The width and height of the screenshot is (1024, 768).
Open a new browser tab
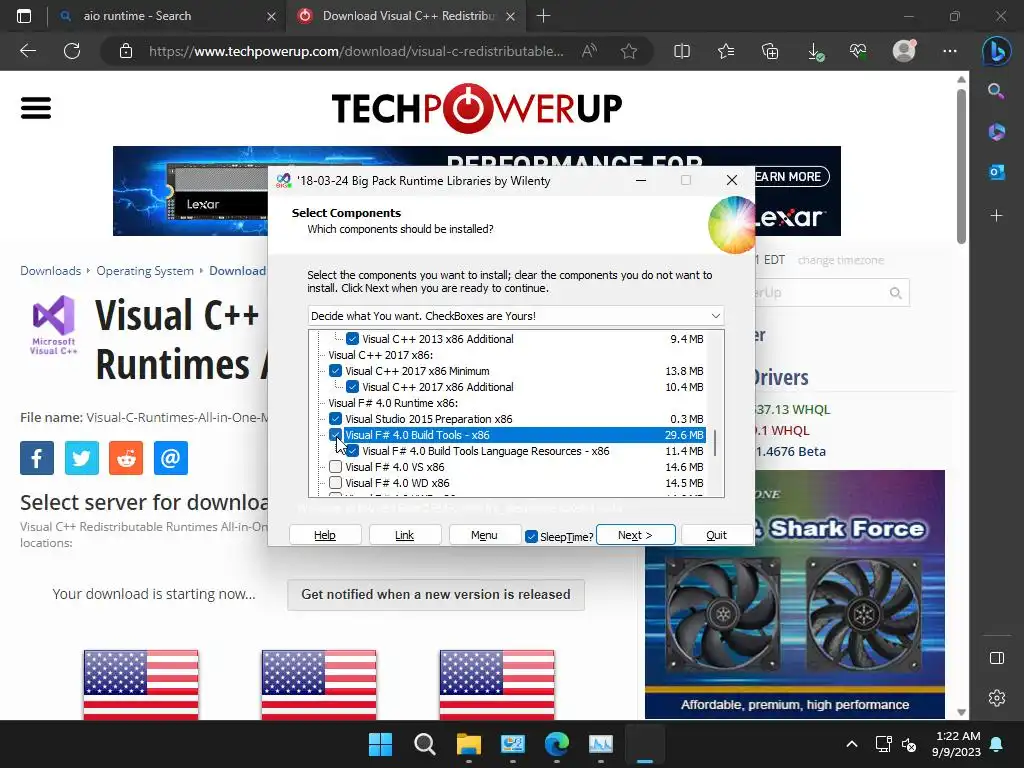(543, 16)
